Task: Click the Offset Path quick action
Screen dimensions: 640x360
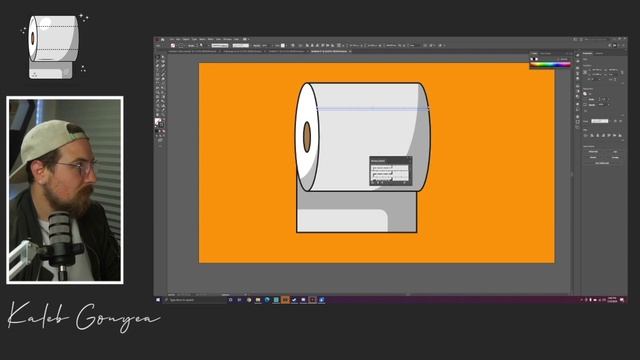Action: (593, 151)
